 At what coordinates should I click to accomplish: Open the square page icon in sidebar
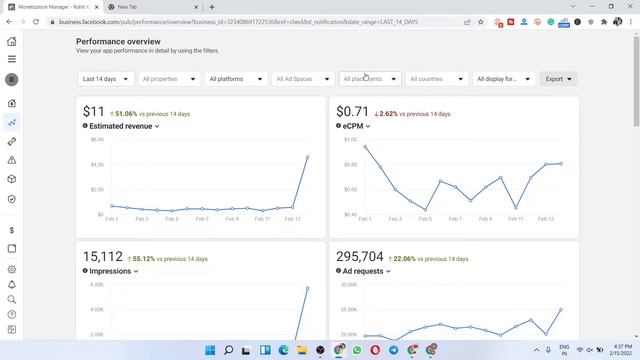(12, 249)
